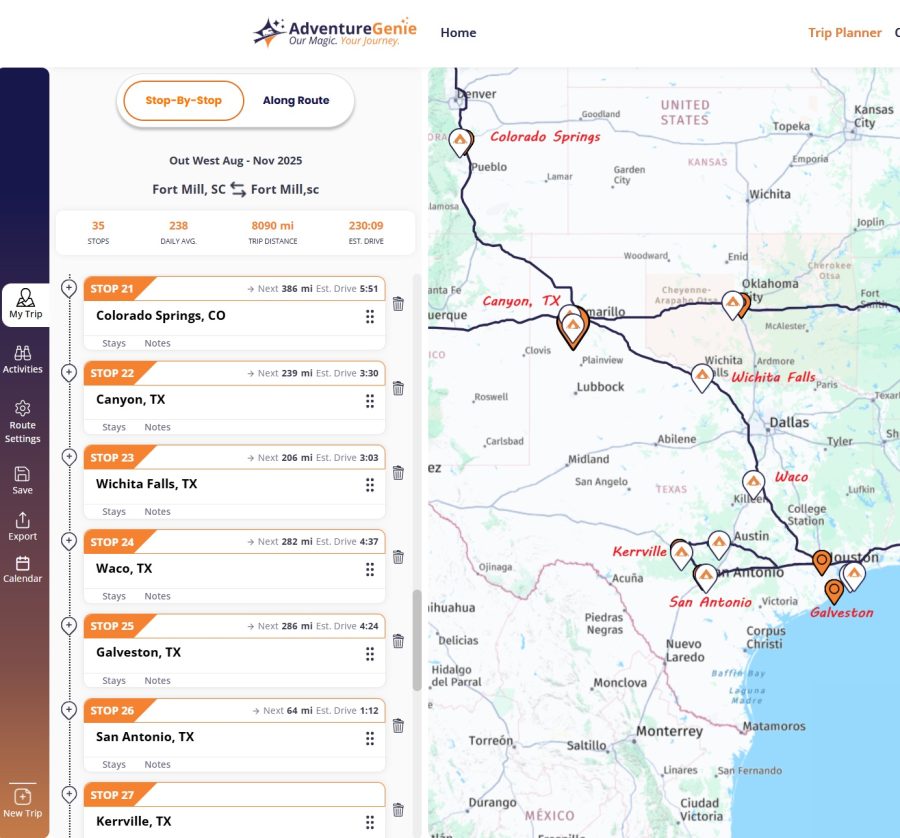Open Trip Planner in top navigation
Image resolution: width=900 pixels, height=838 pixels.
tap(844, 33)
